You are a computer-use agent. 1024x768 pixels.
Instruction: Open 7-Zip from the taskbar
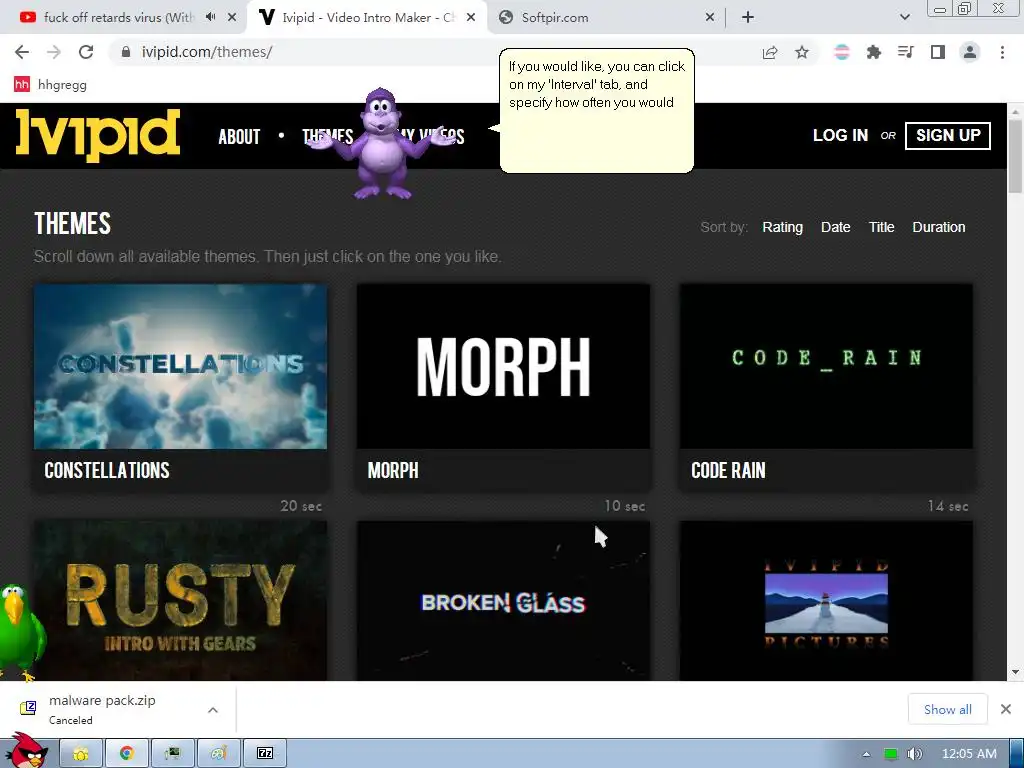[265, 754]
